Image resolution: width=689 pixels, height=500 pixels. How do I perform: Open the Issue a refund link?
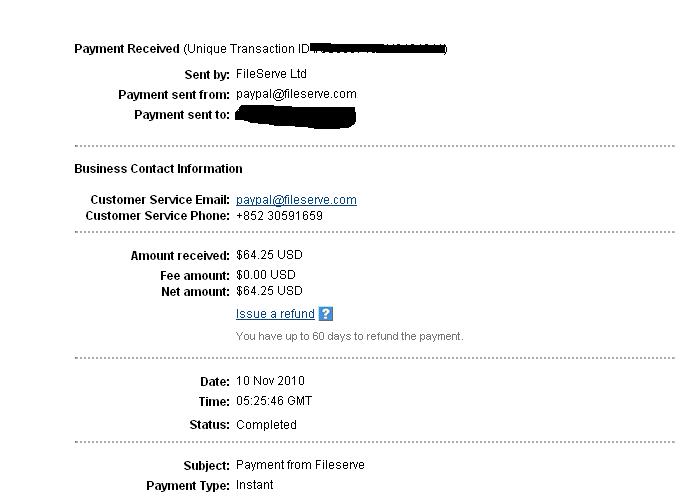(275, 314)
